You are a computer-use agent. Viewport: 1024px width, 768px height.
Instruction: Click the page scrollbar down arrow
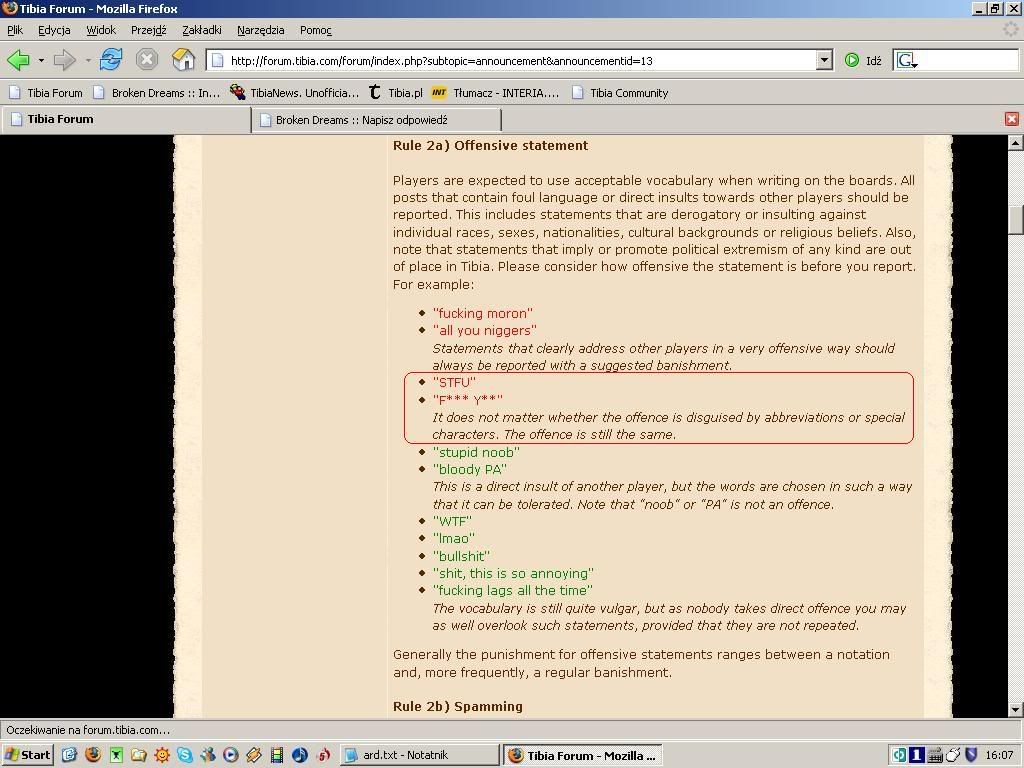[x=1016, y=710]
